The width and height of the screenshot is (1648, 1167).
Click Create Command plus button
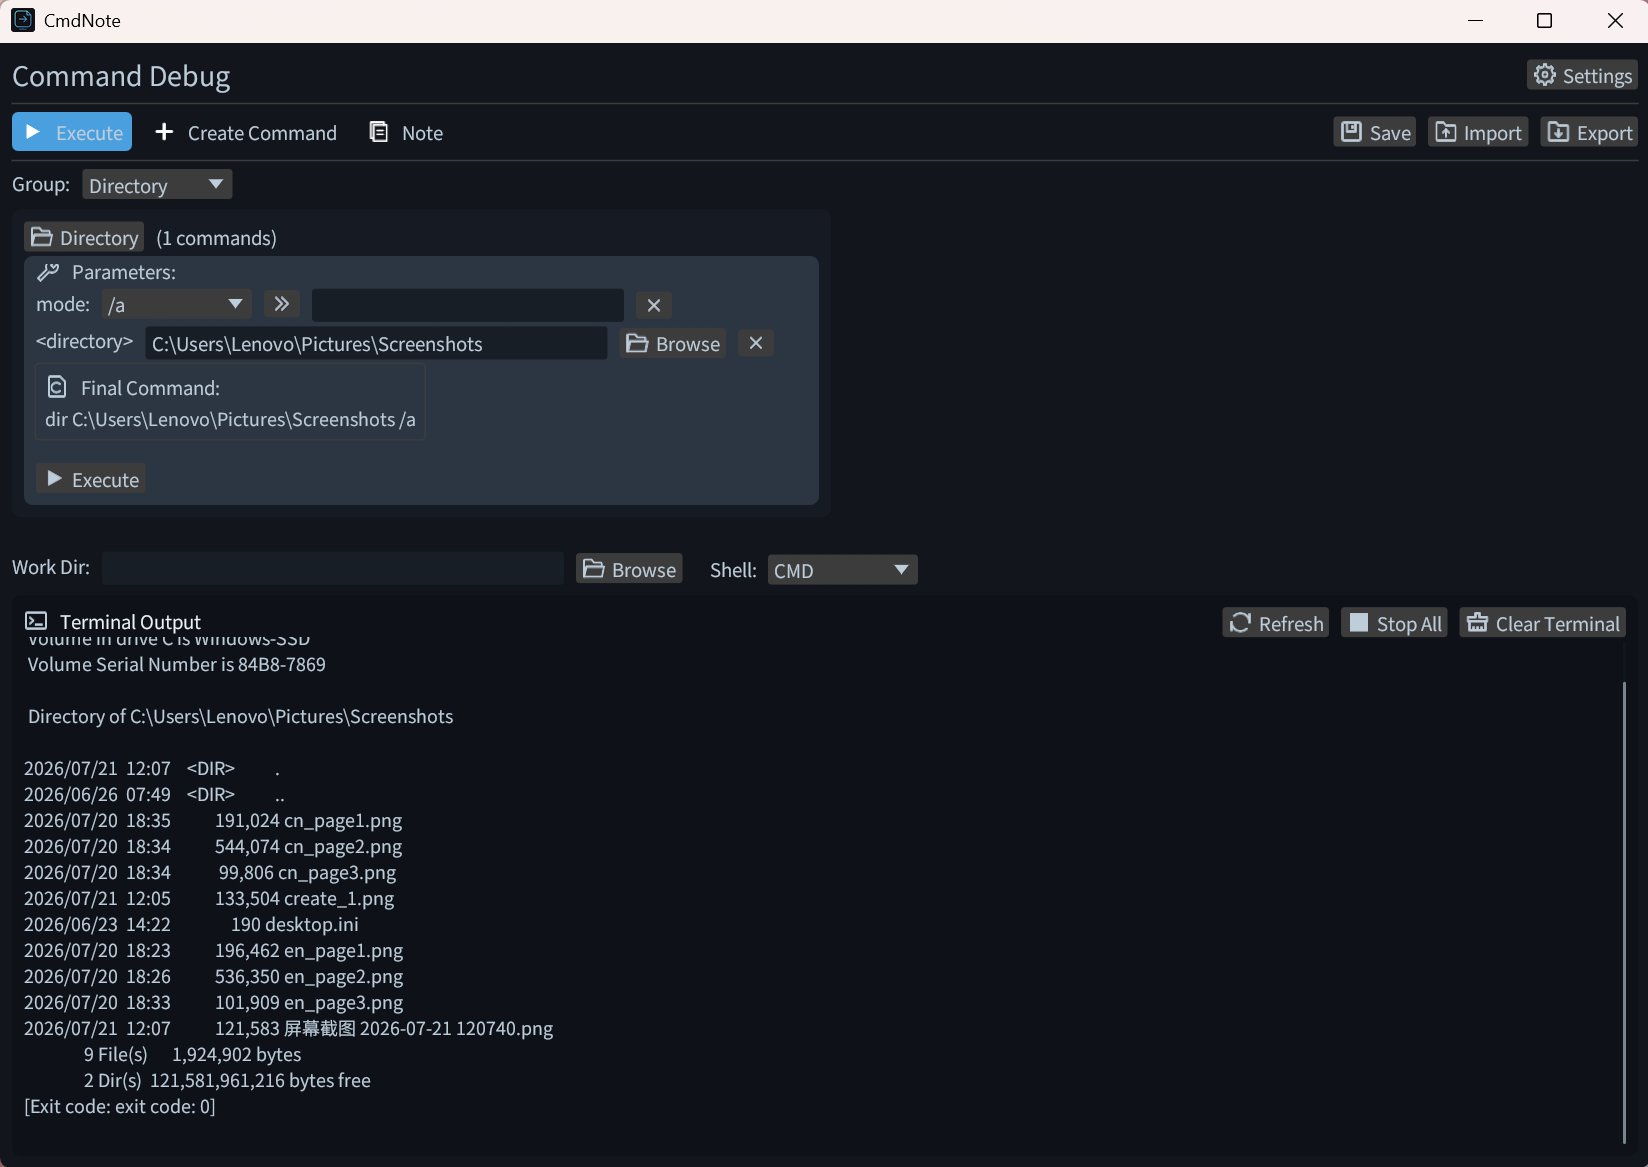click(x=246, y=132)
